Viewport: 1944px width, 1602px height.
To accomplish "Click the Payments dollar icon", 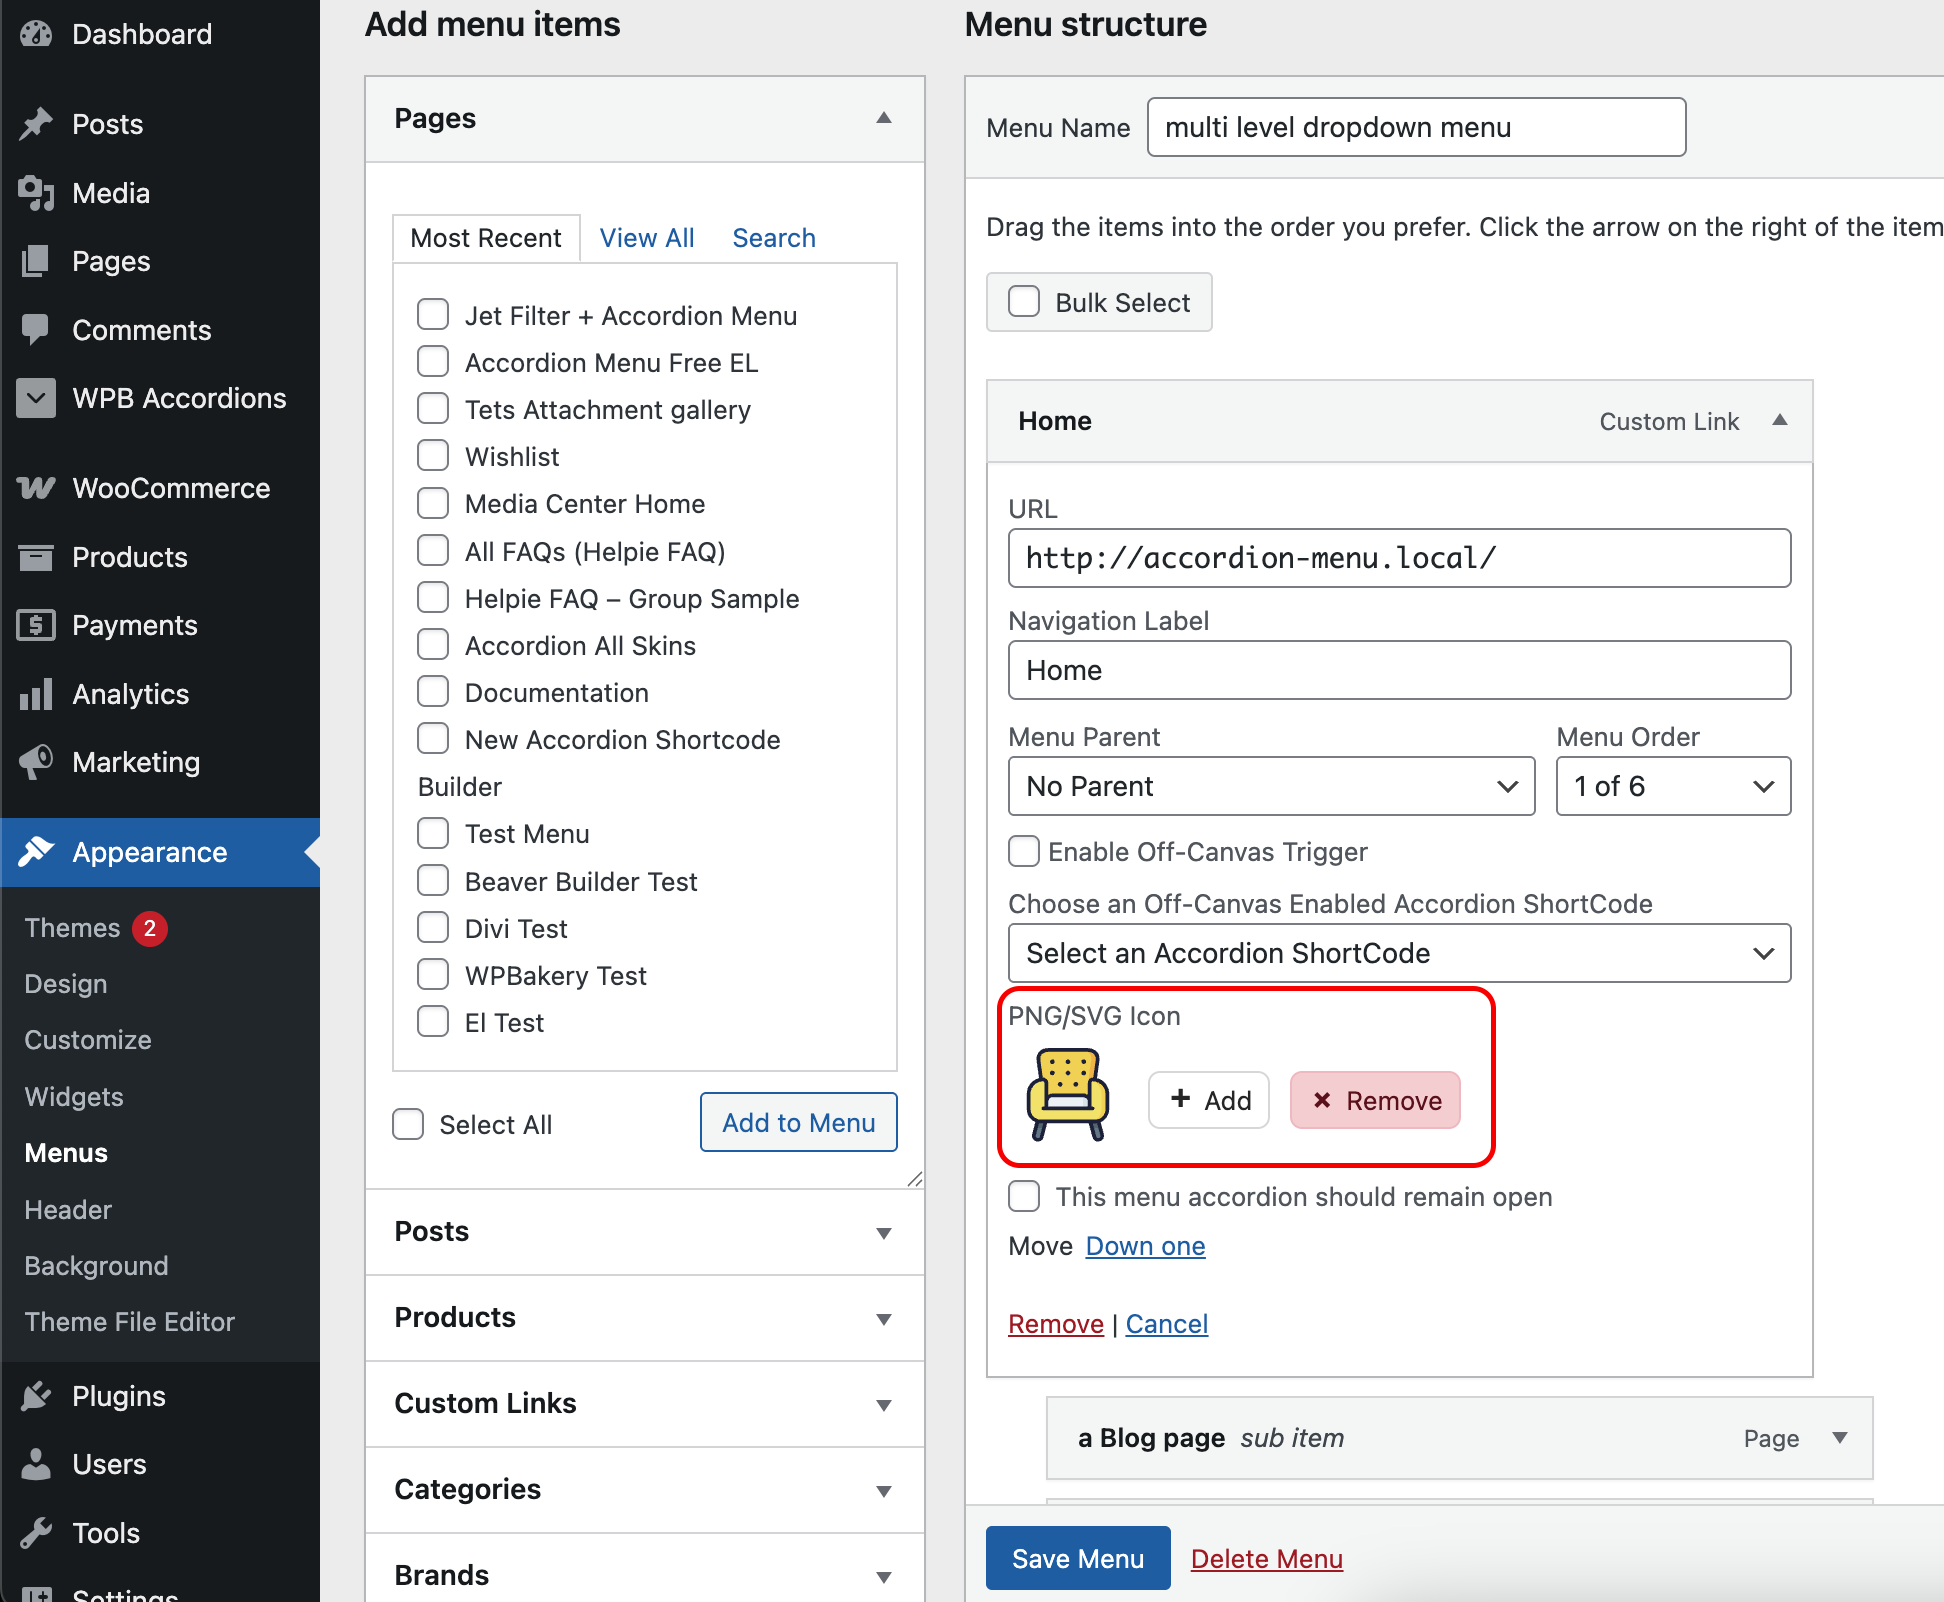I will (x=36, y=625).
